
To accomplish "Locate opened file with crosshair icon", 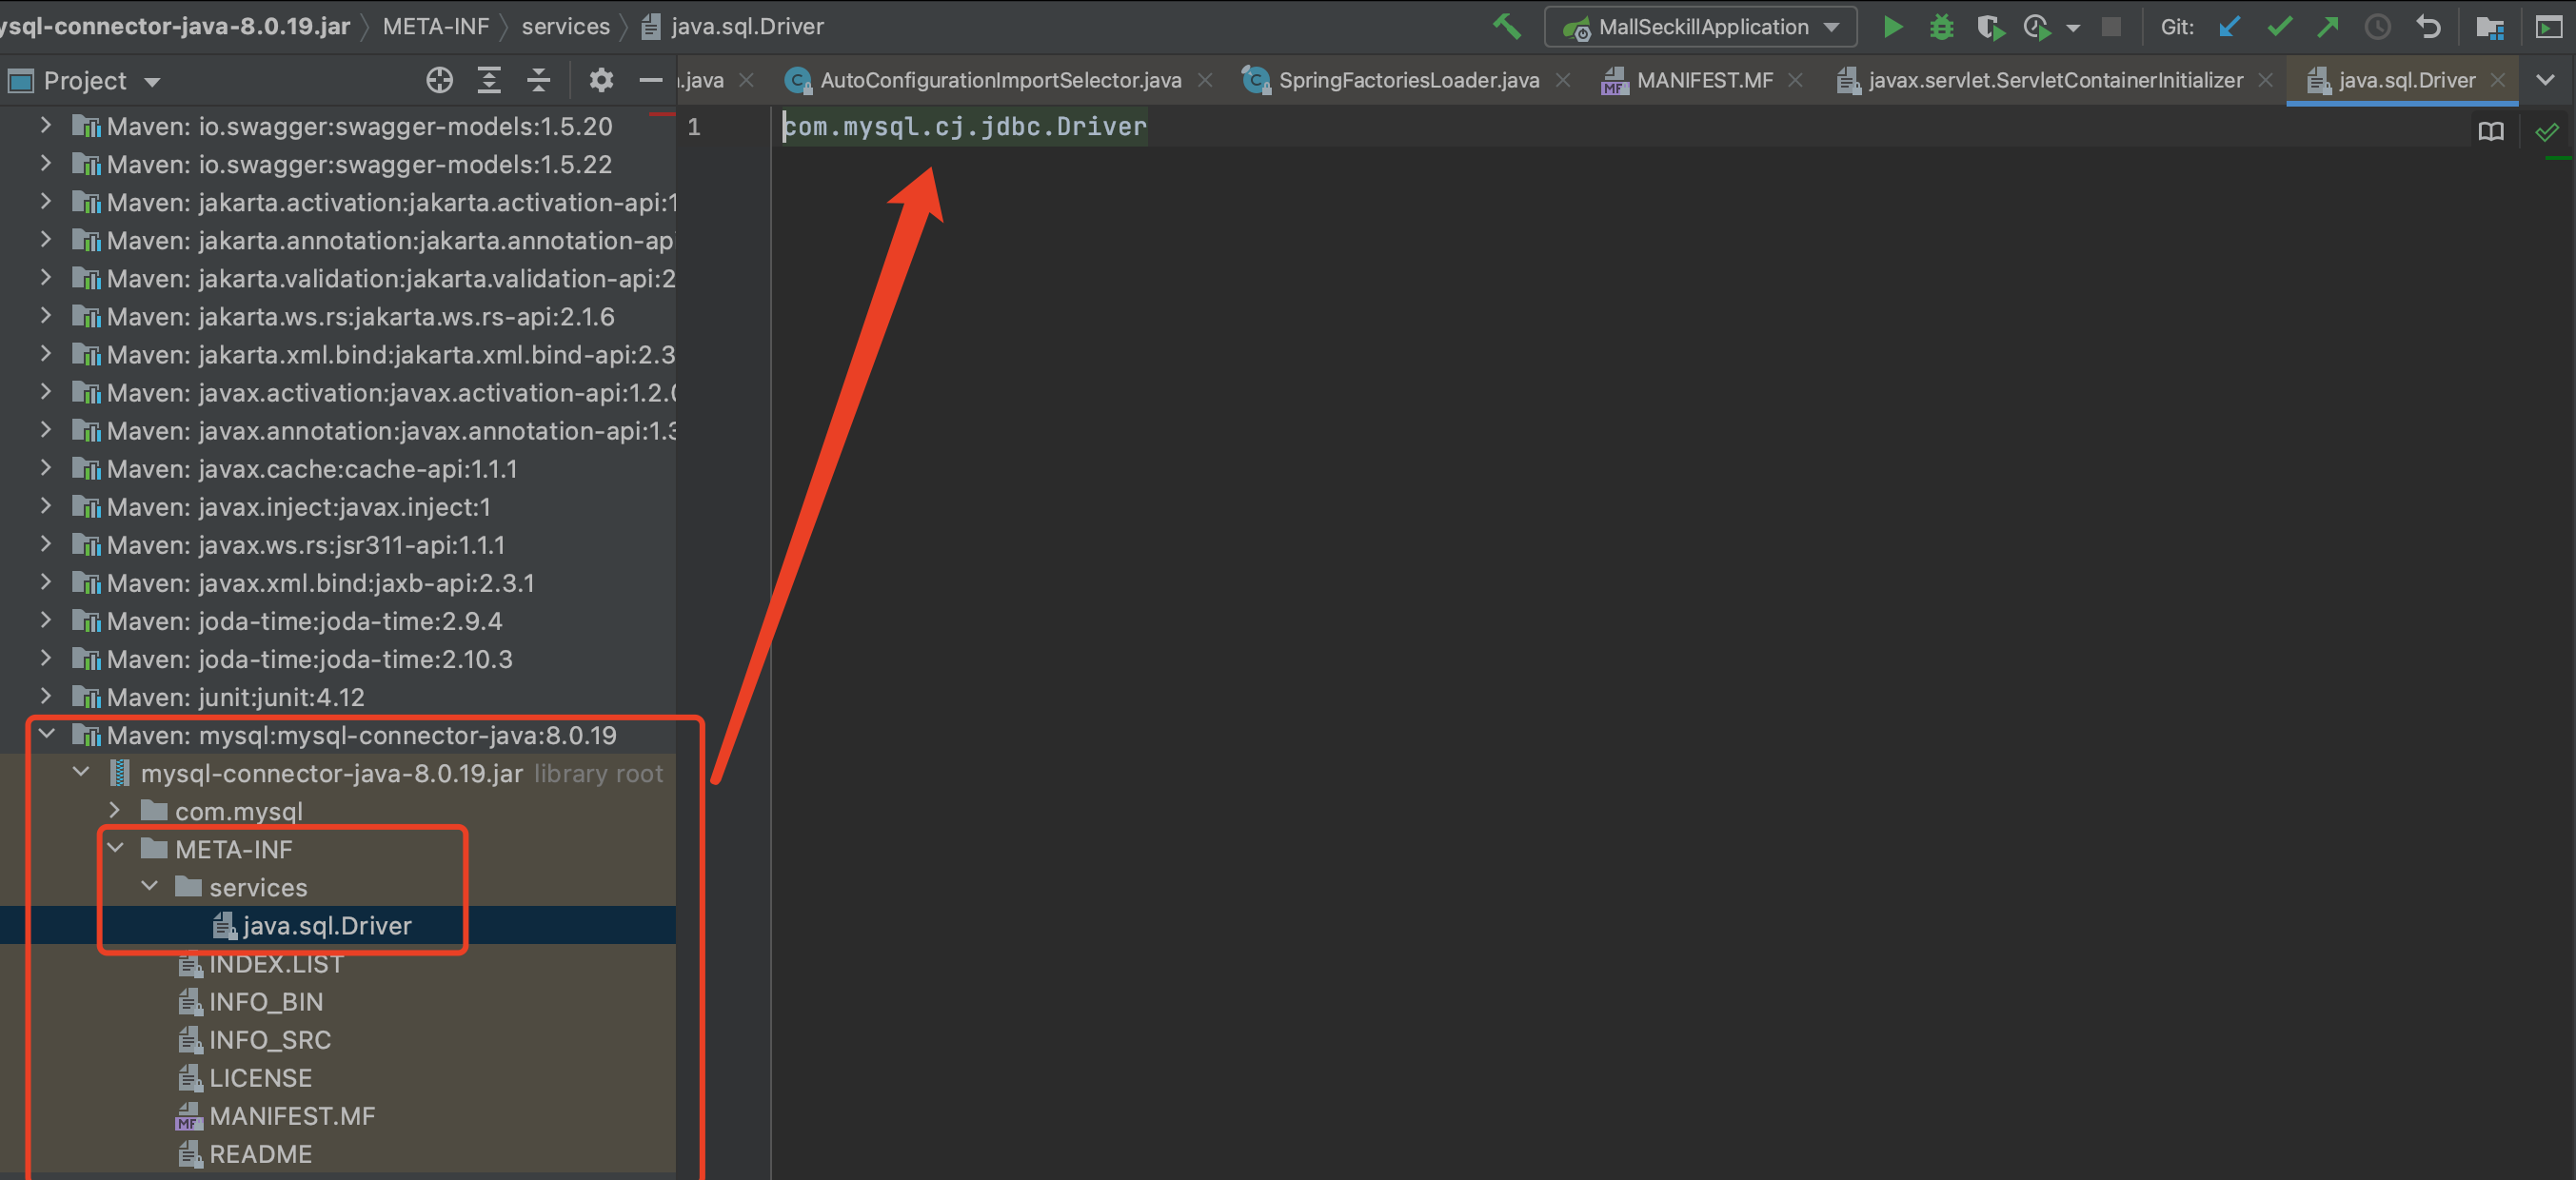I will [x=439, y=80].
